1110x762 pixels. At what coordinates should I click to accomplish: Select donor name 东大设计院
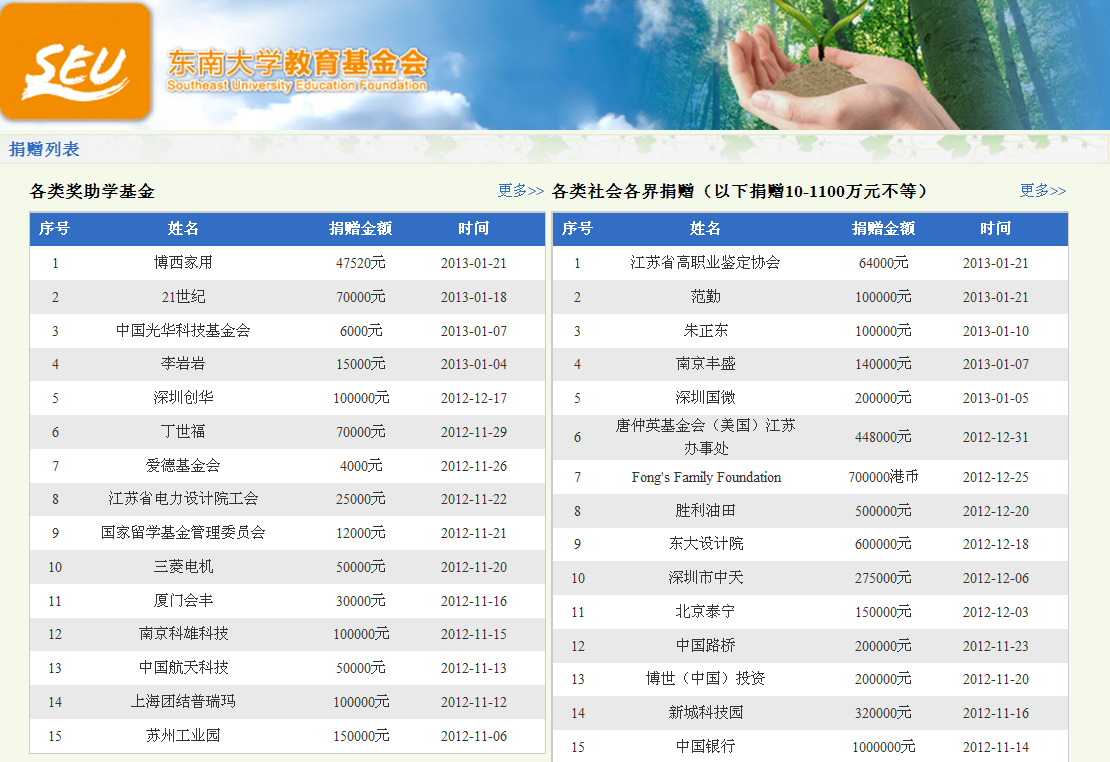706,544
